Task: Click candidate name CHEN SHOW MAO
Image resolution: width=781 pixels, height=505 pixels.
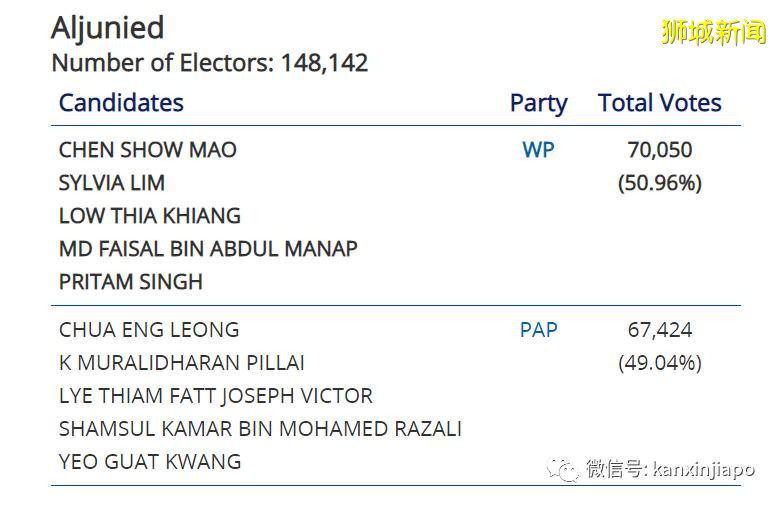Action: pos(148,150)
